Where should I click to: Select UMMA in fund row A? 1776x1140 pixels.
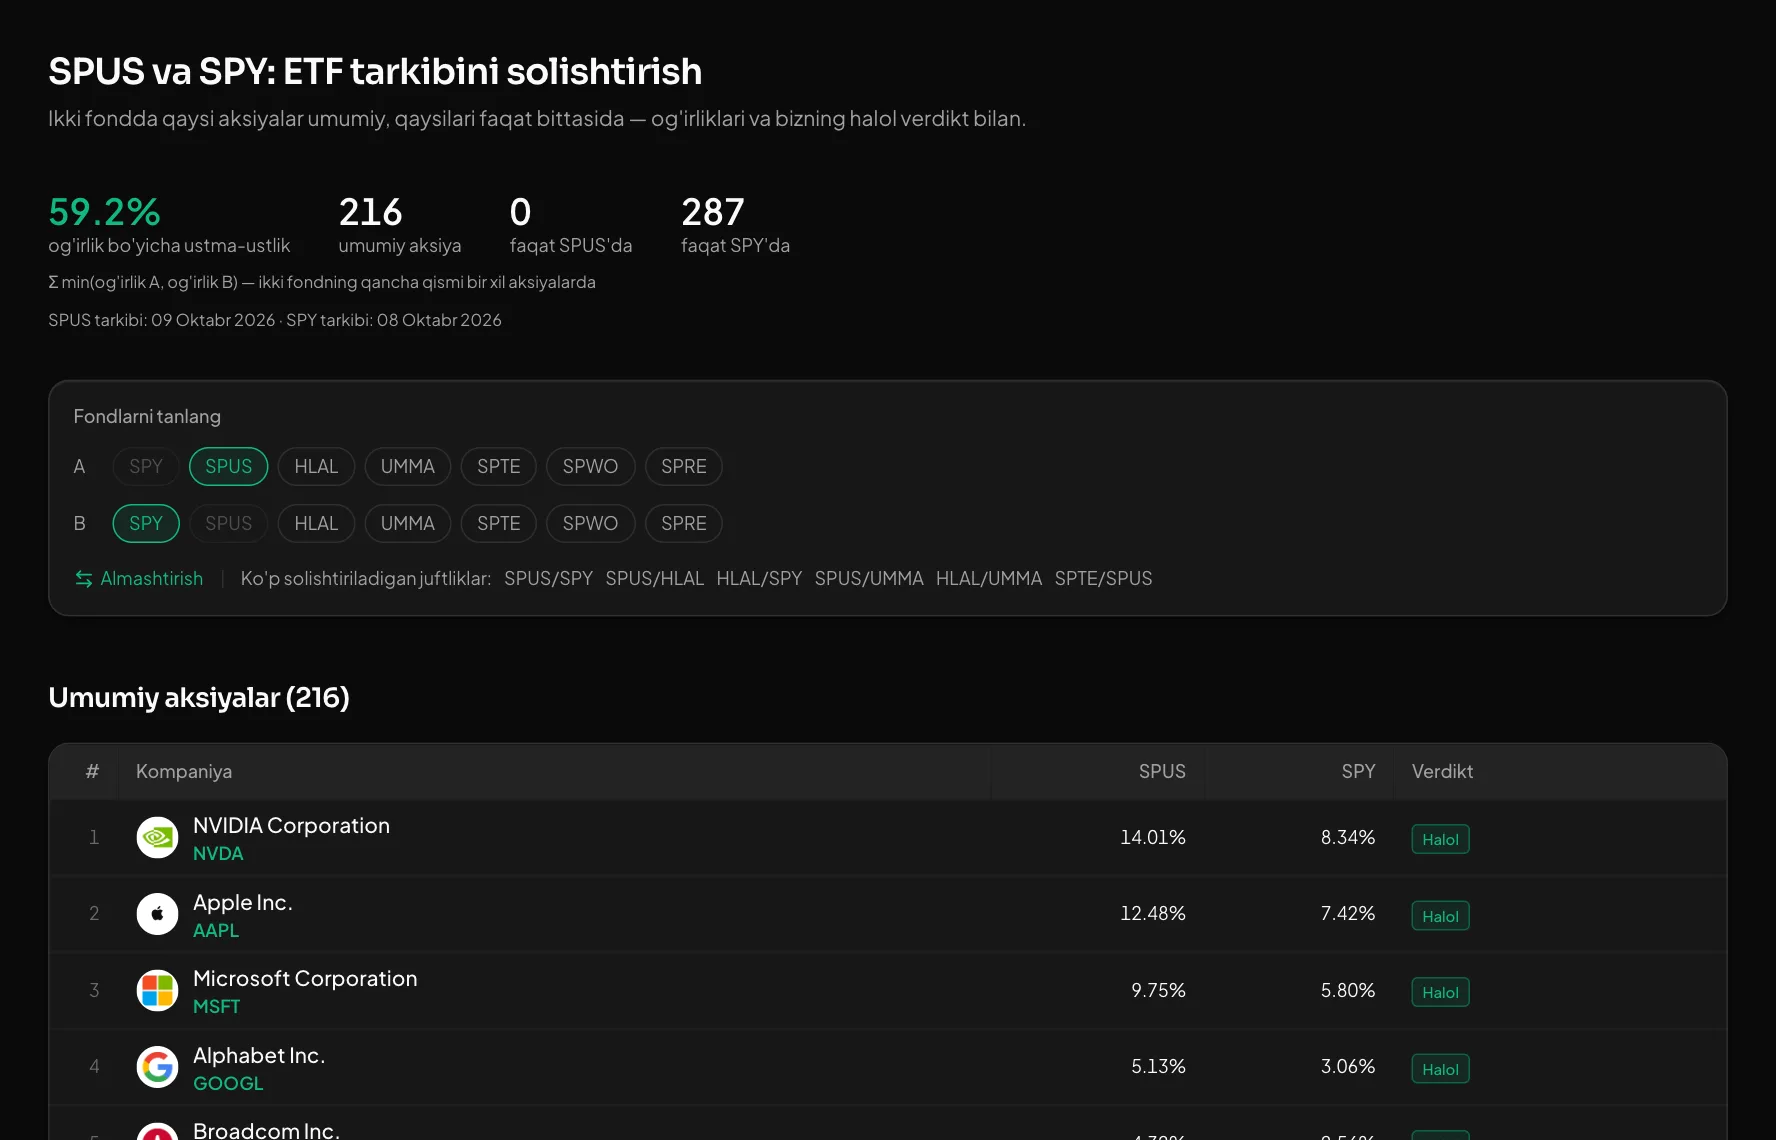pyautogui.click(x=408, y=466)
